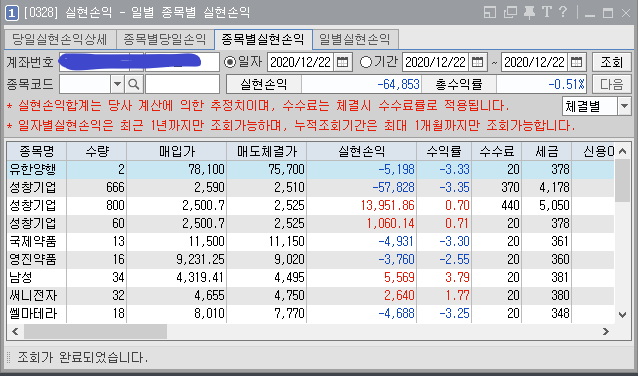Open the 일별실현손익 tab

(354, 39)
